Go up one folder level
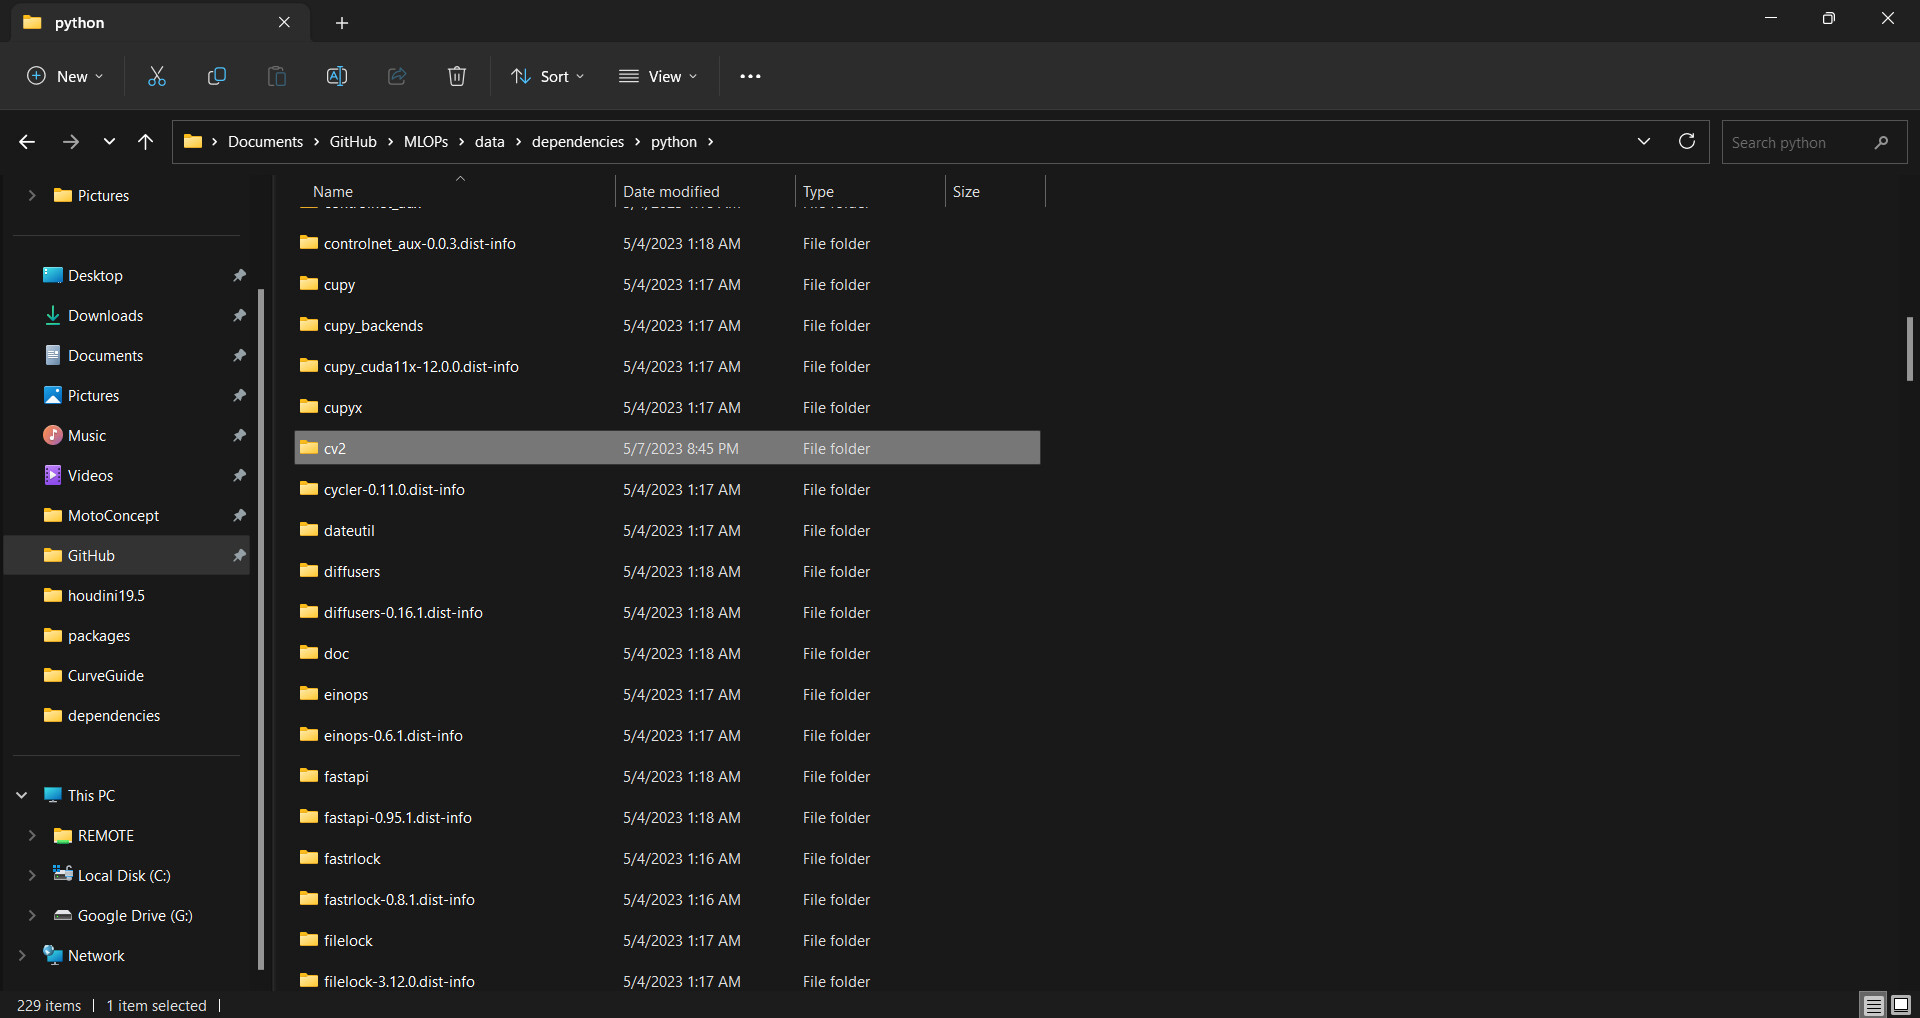The height and width of the screenshot is (1018, 1920). [x=146, y=142]
